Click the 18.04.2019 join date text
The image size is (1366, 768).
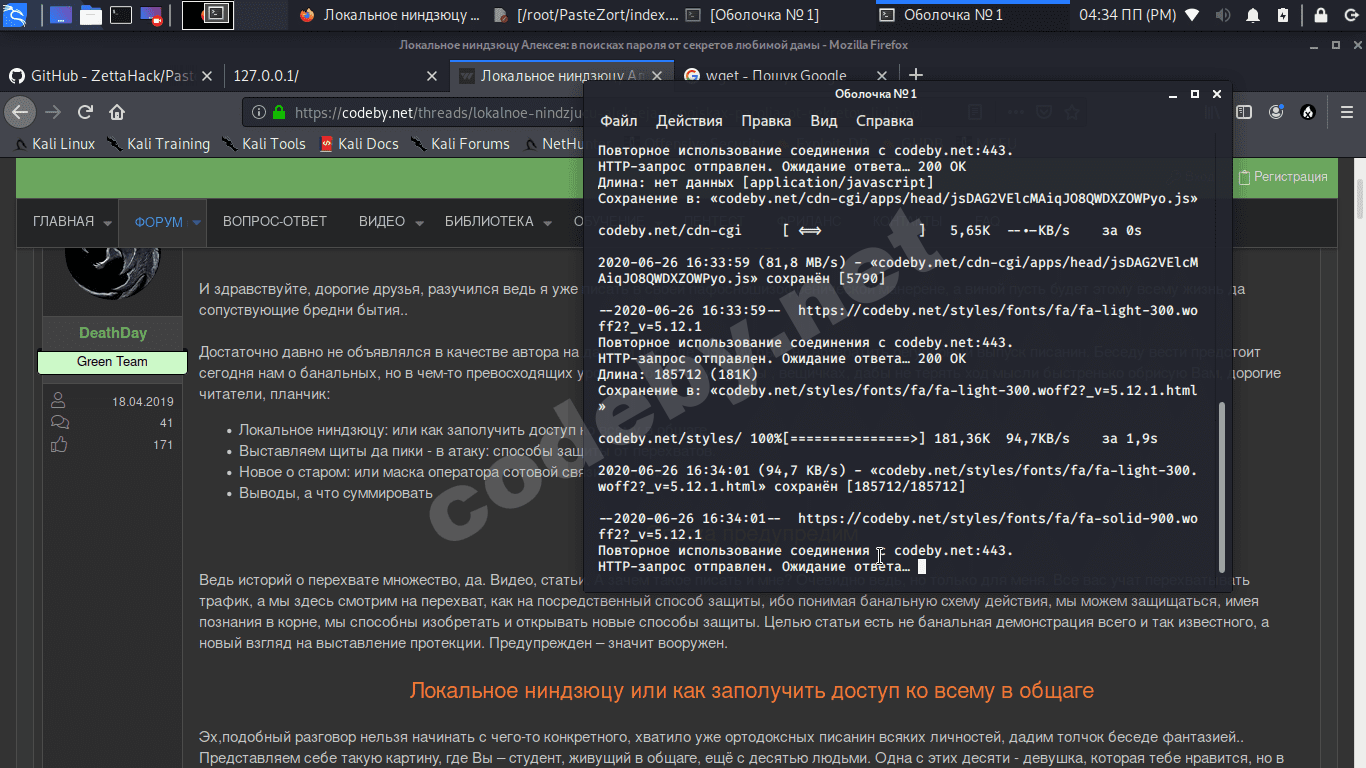tap(143, 402)
